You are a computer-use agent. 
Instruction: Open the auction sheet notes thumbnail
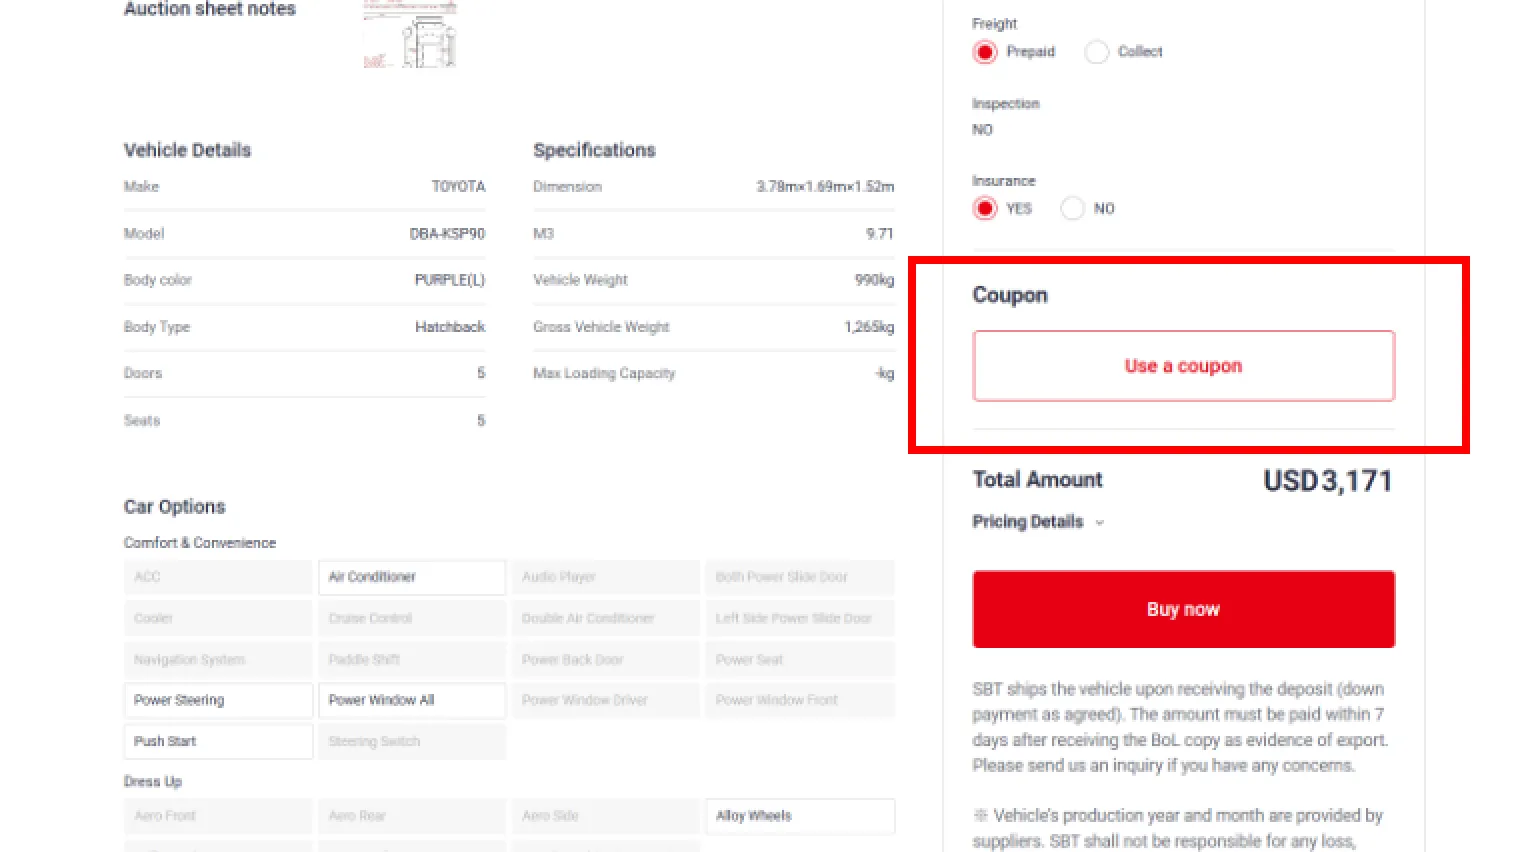[410, 36]
